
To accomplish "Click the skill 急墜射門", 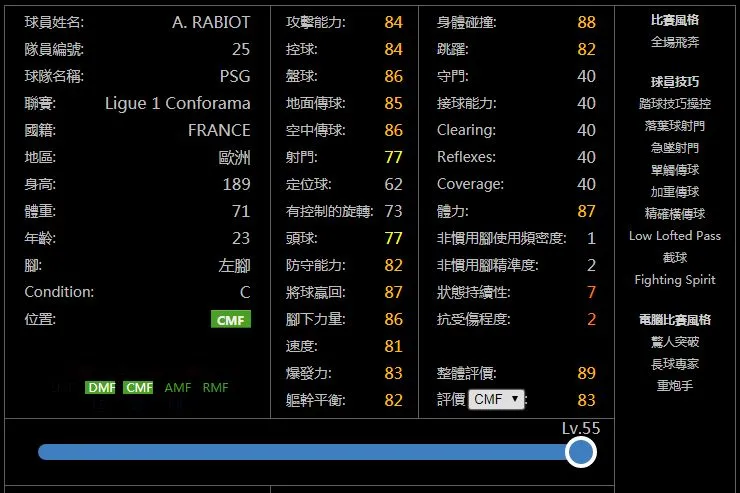I will [x=674, y=148].
